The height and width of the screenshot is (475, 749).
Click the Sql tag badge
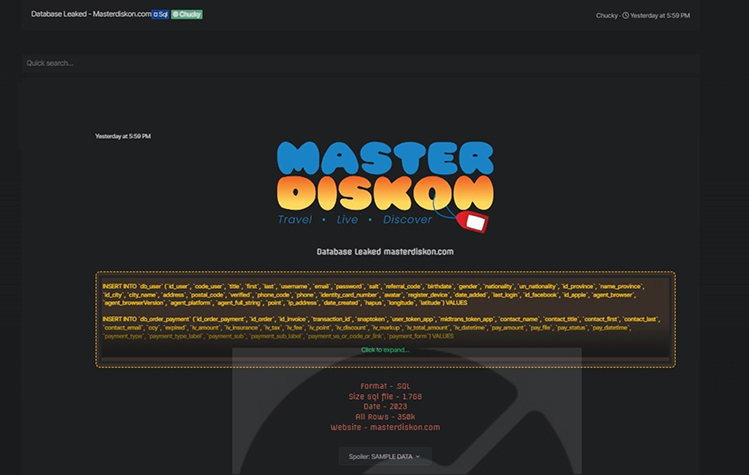160,14
